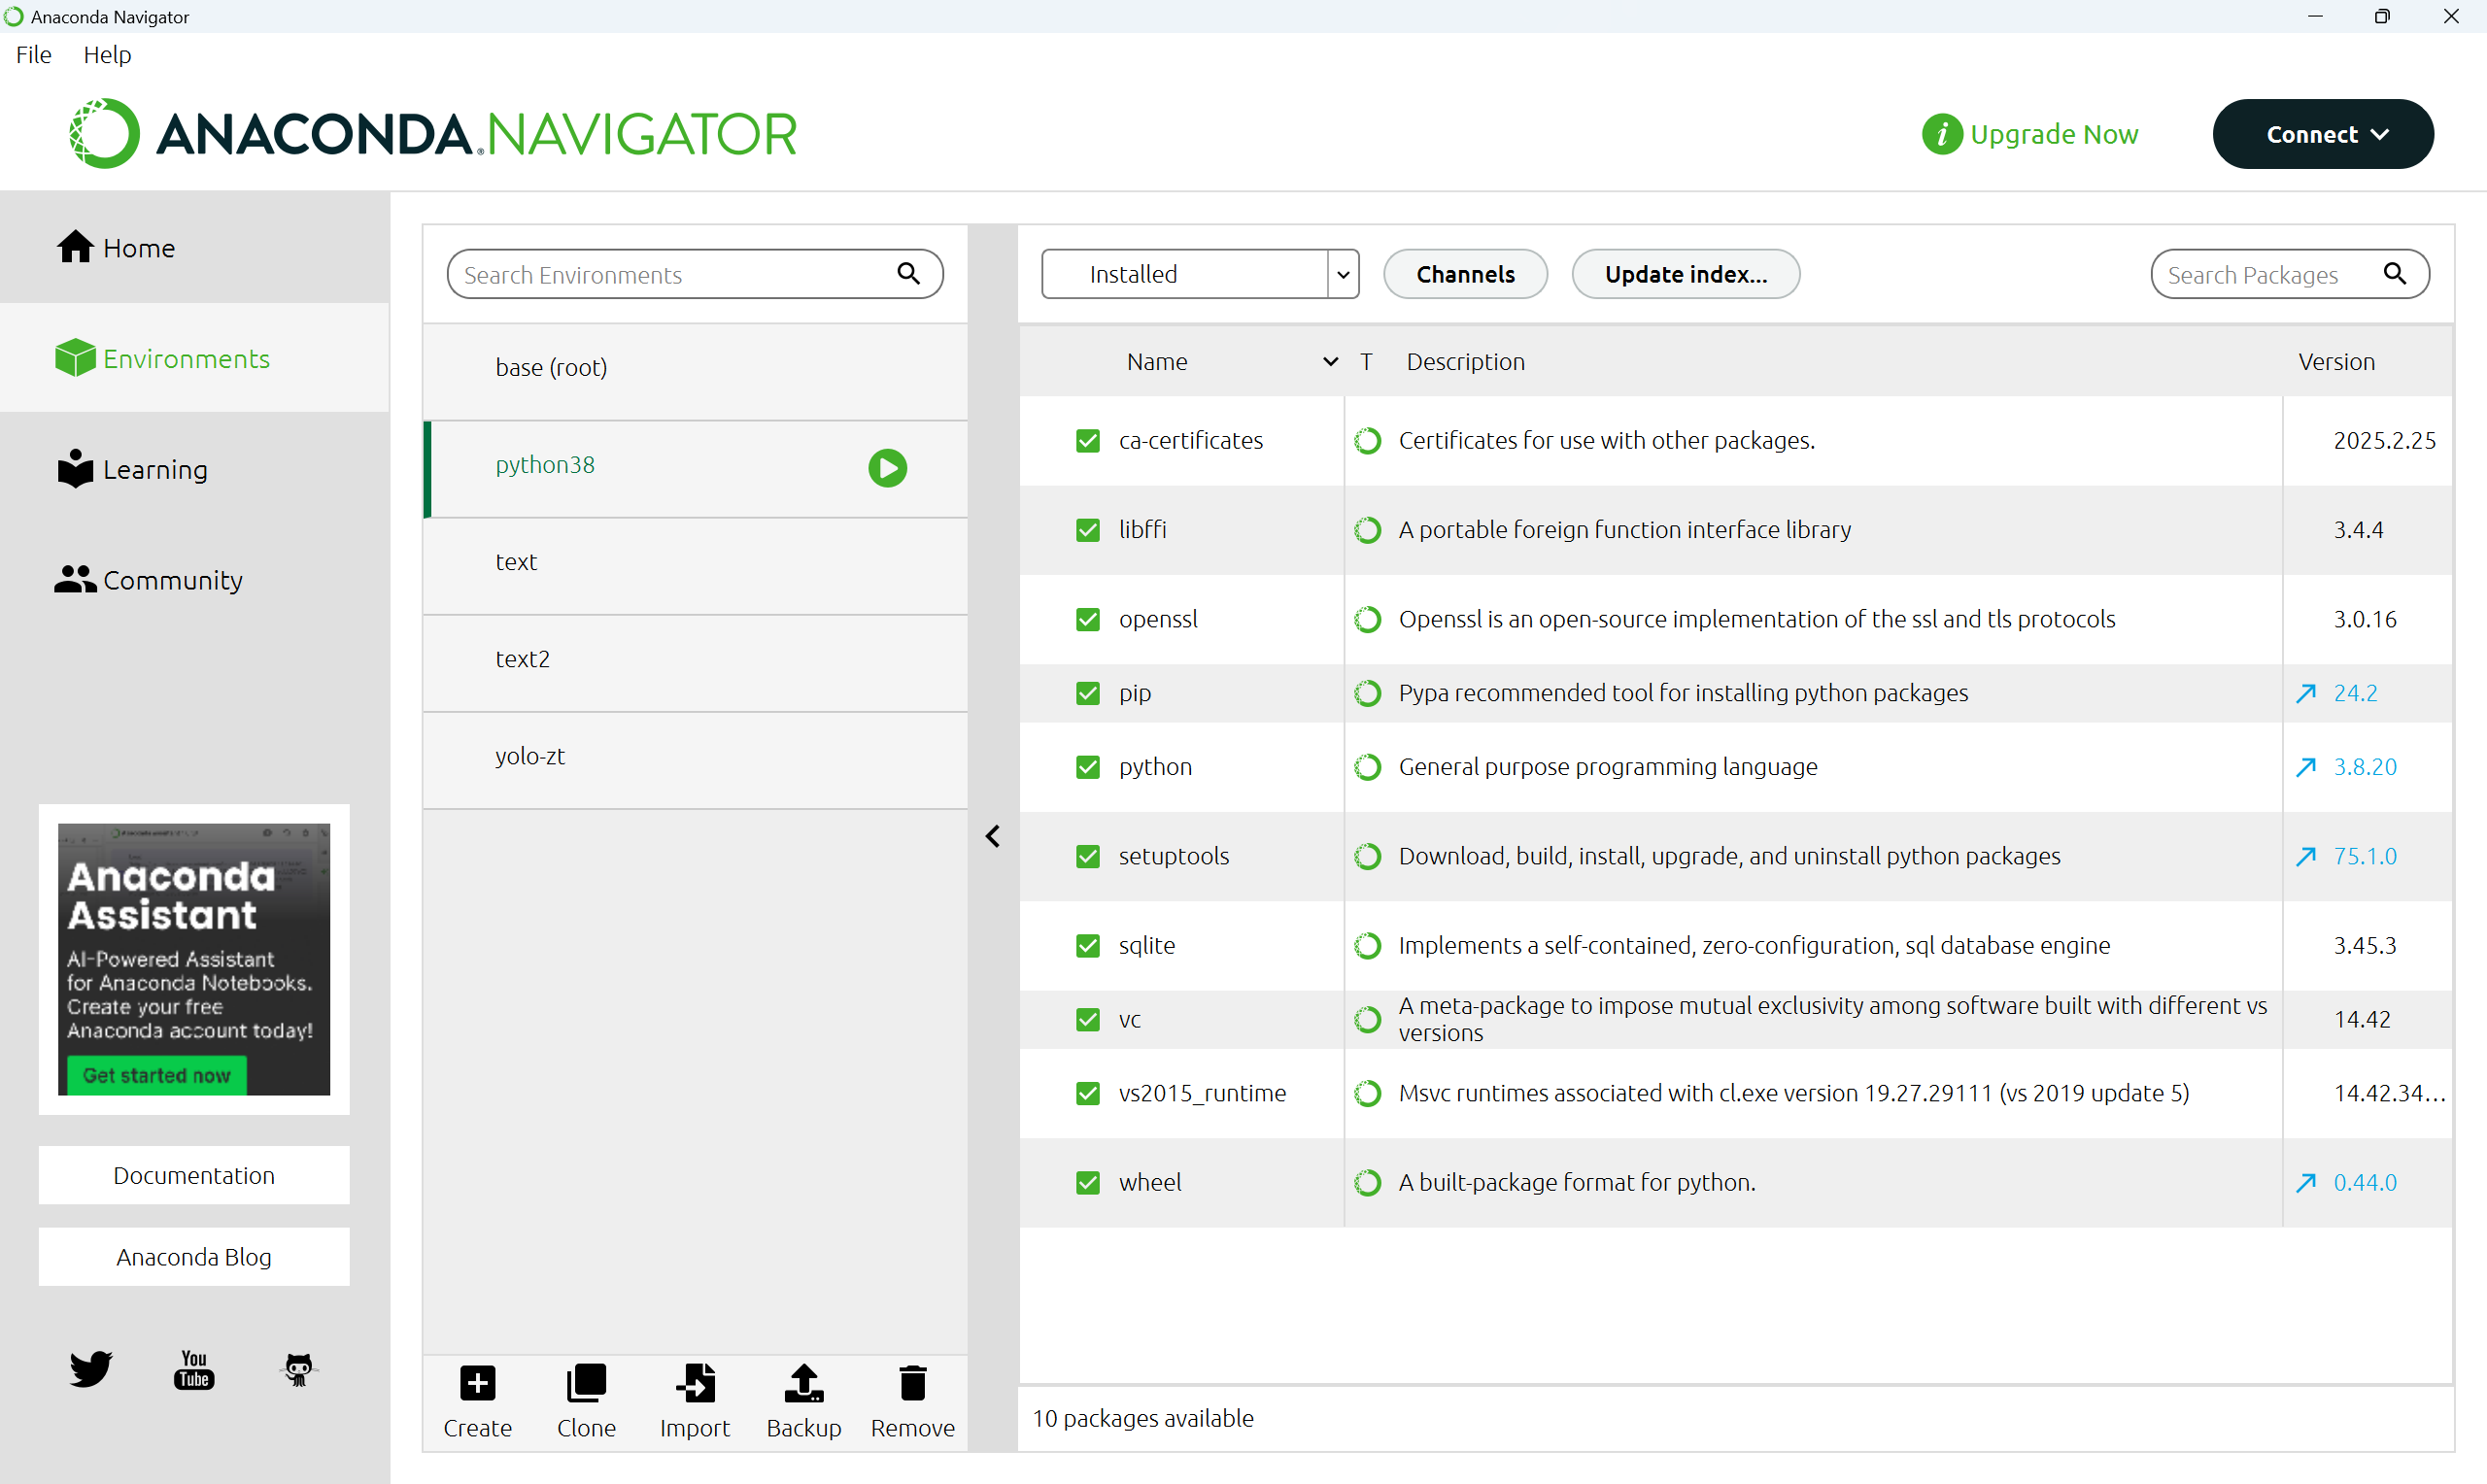Screen dimensions: 2487x1484
Task: Open the Environments section
Action: (x=194, y=358)
